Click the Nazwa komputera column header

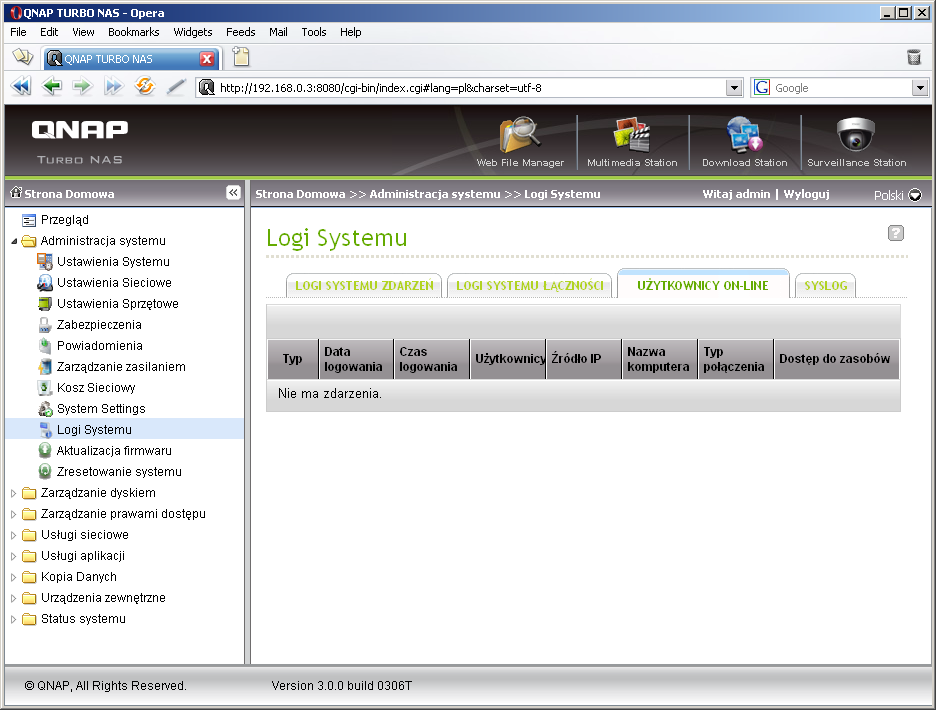coord(659,359)
